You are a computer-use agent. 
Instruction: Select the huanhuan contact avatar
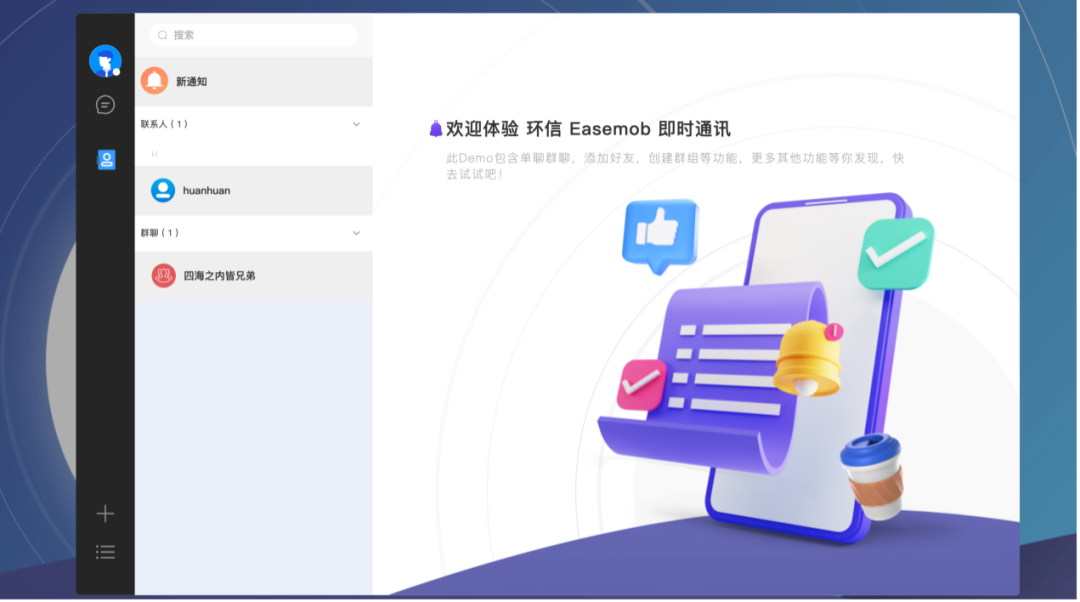coord(163,191)
